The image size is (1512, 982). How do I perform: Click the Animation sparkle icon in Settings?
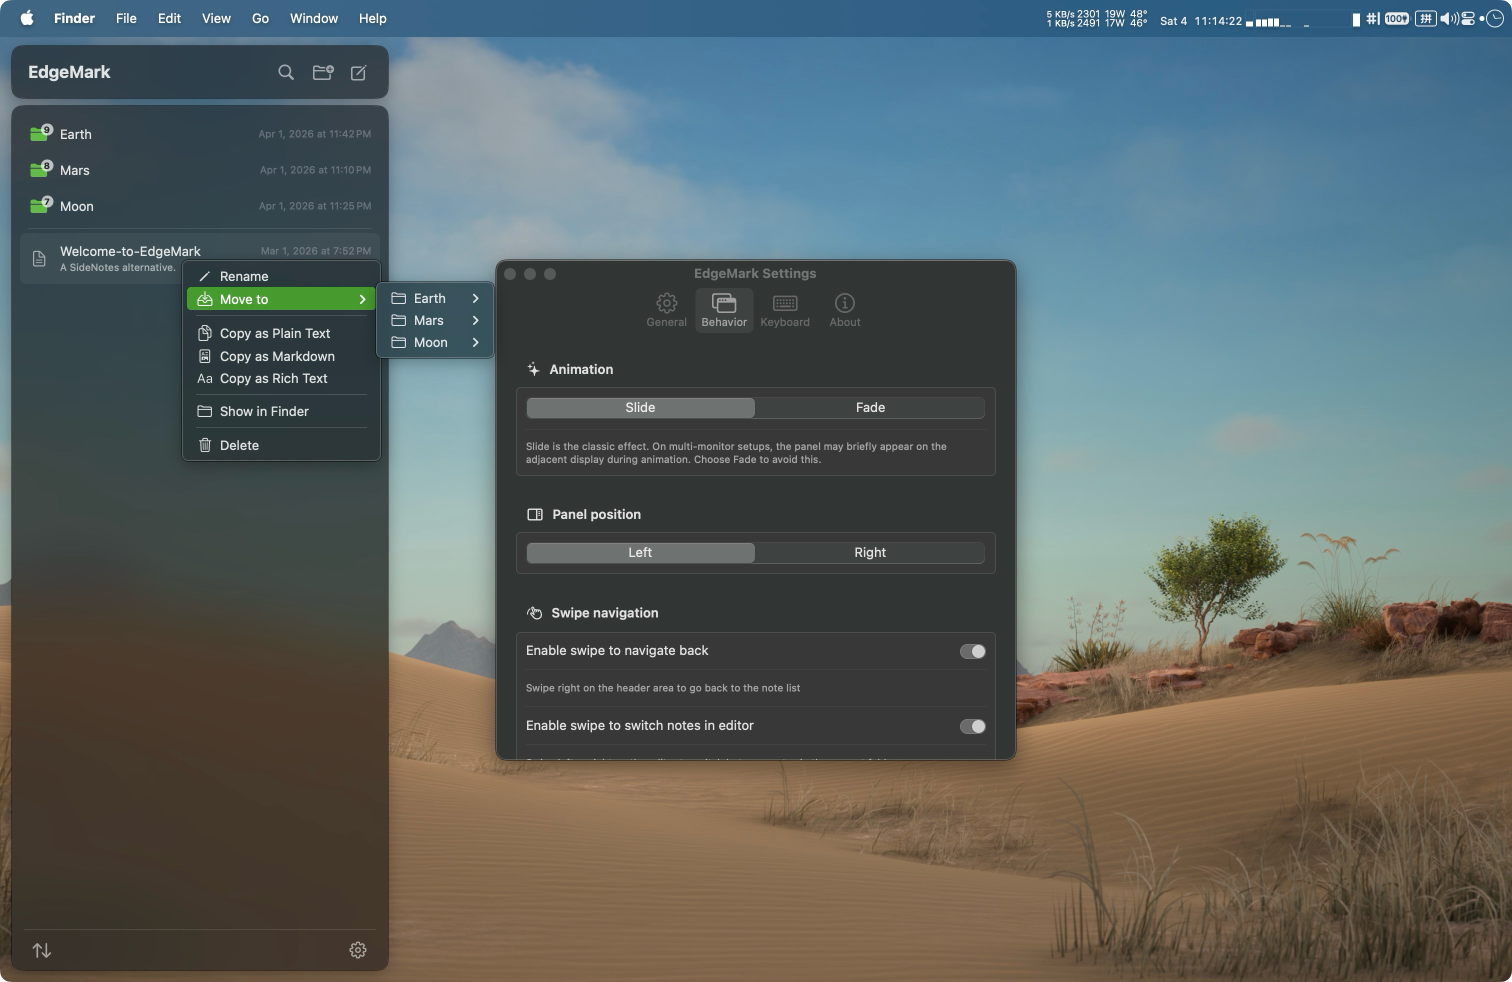534,369
